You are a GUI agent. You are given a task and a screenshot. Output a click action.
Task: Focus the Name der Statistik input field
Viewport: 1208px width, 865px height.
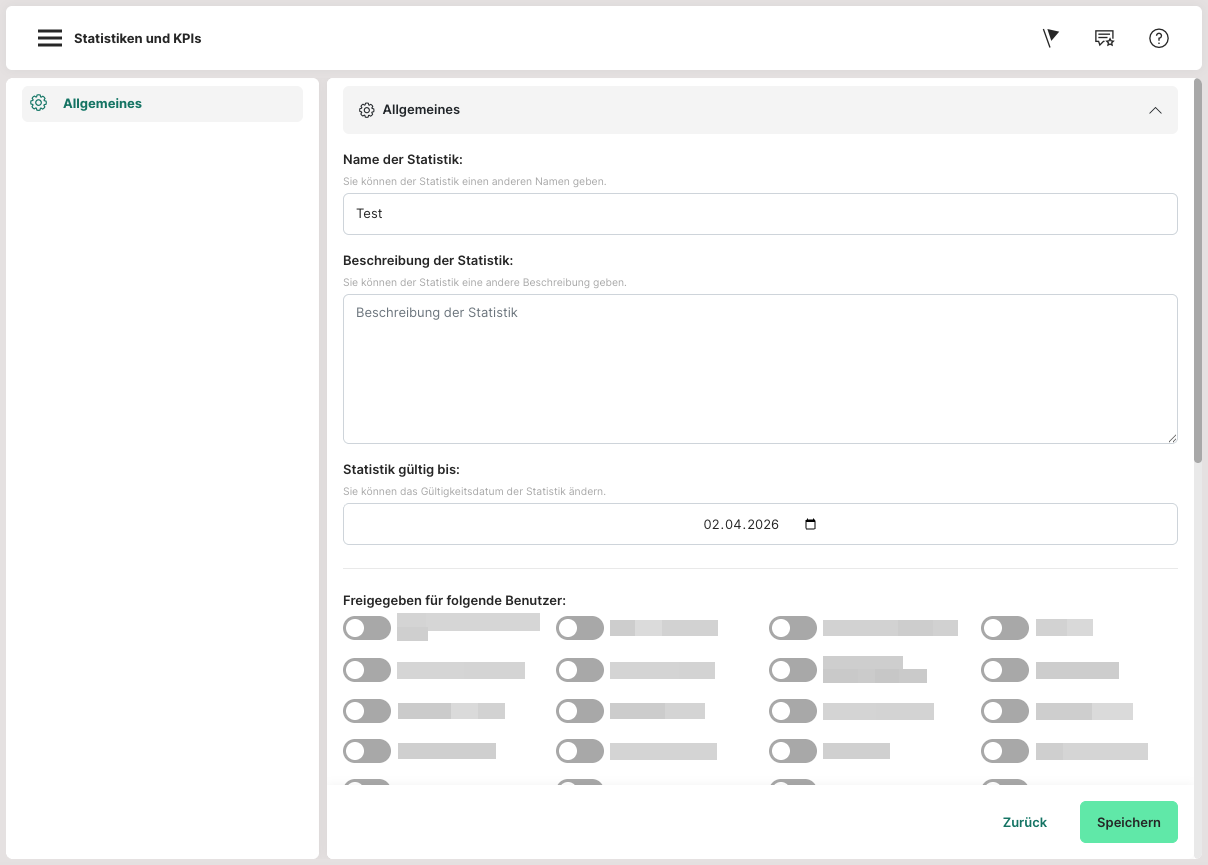[x=760, y=214]
